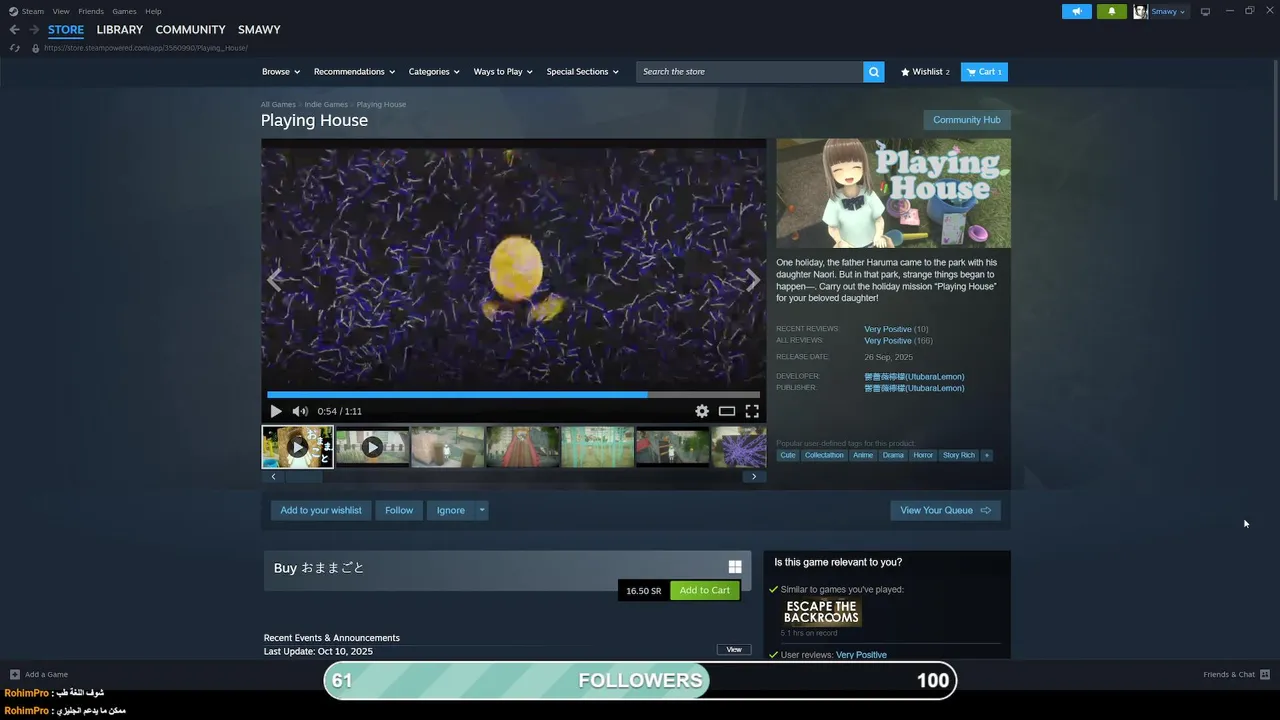
Task: Click the plus button to add tags
Action: click(x=986, y=455)
